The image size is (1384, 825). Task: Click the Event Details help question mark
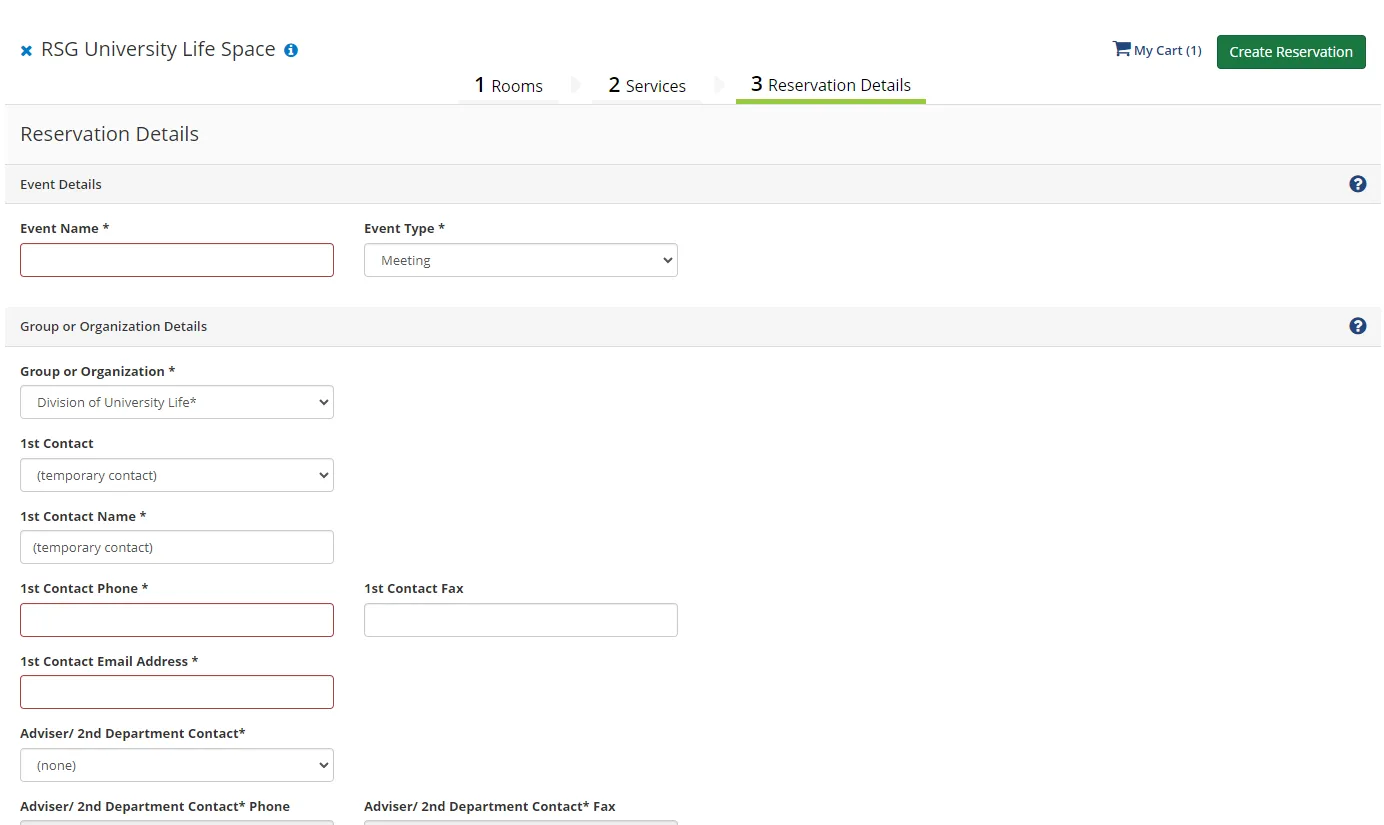coord(1357,184)
